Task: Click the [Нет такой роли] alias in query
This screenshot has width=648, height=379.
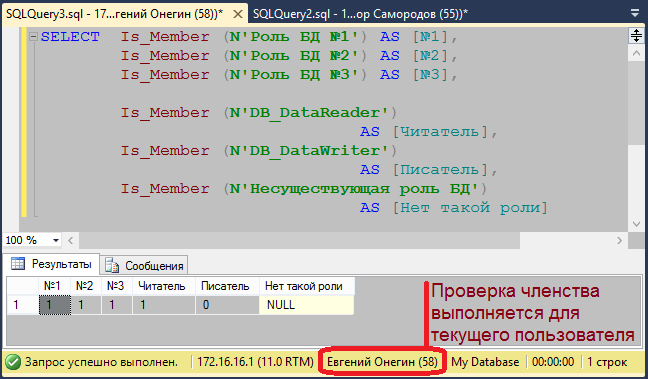Action: pos(469,207)
